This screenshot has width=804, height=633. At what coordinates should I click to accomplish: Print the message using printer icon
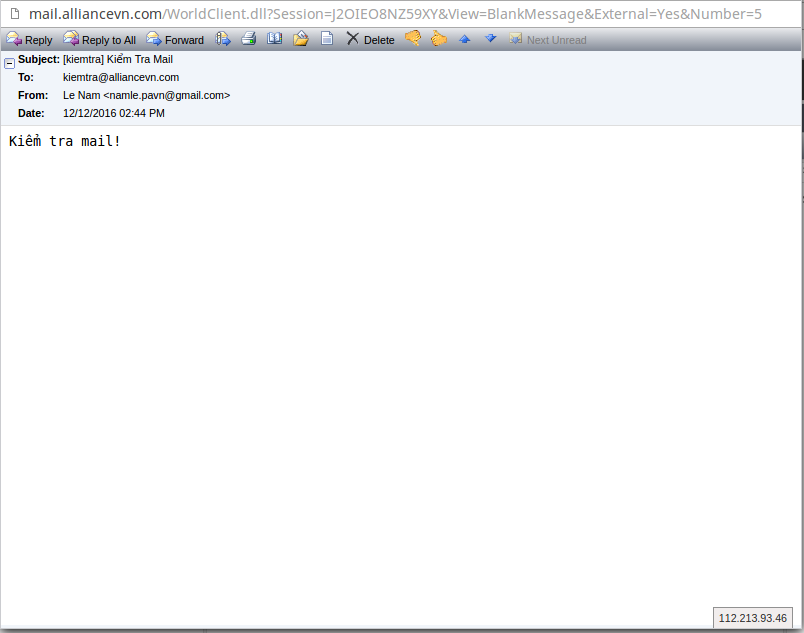pyautogui.click(x=249, y=39)
